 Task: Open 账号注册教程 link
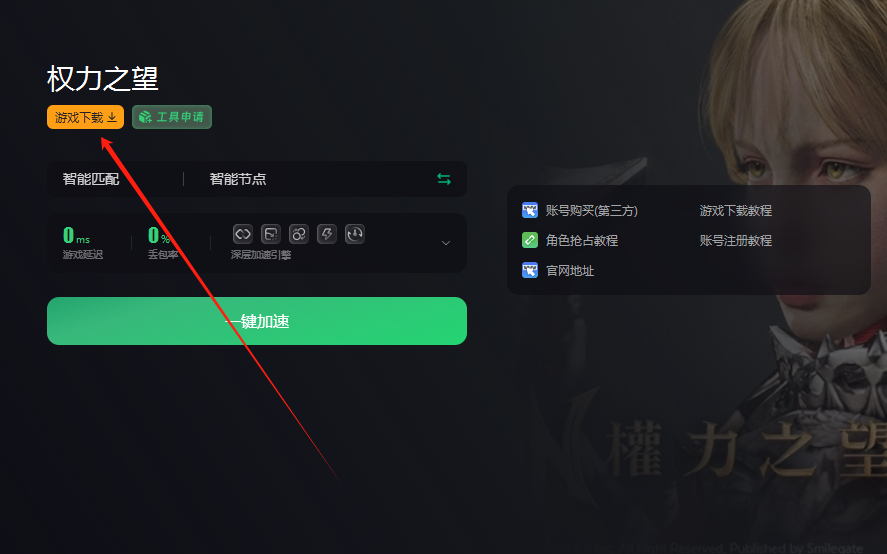pos(735,241)
